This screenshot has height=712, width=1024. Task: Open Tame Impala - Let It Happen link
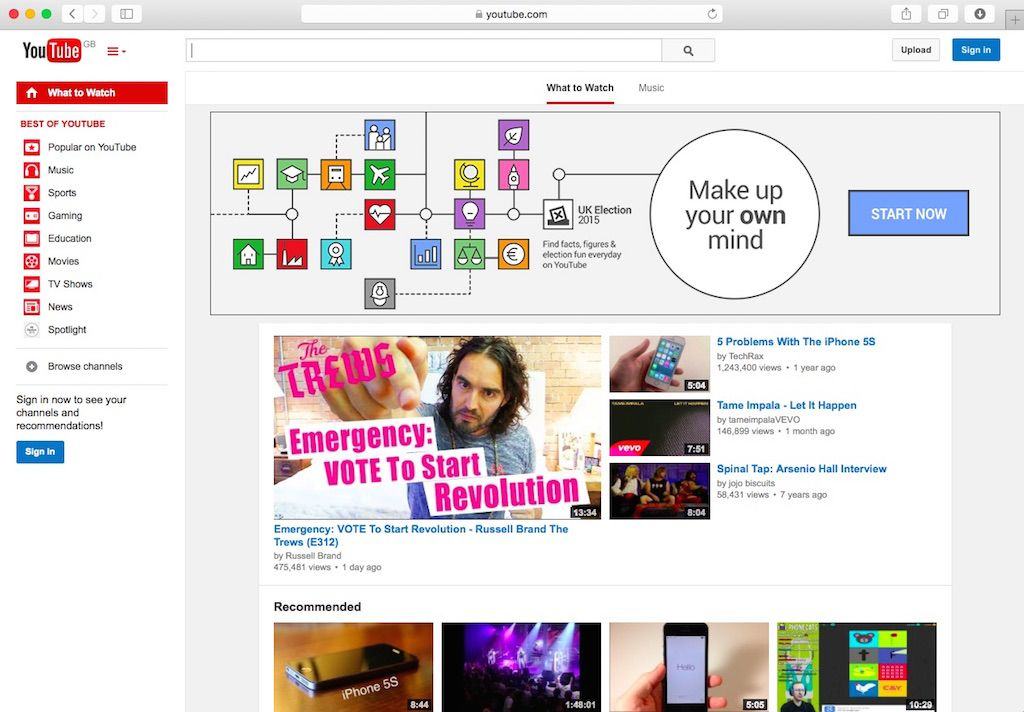pyautogui.click(x=786, y=405)
